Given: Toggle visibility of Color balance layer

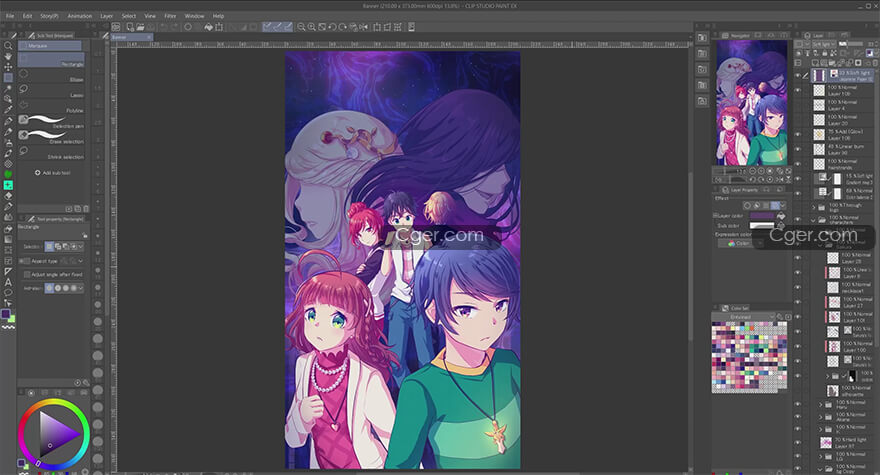Looking at the screenshot, I should [798, 193].
